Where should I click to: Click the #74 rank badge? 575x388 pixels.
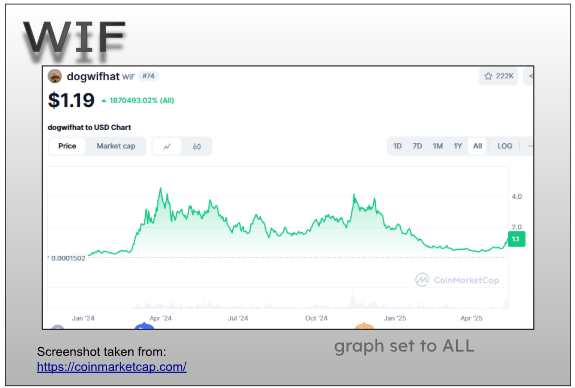148,76
